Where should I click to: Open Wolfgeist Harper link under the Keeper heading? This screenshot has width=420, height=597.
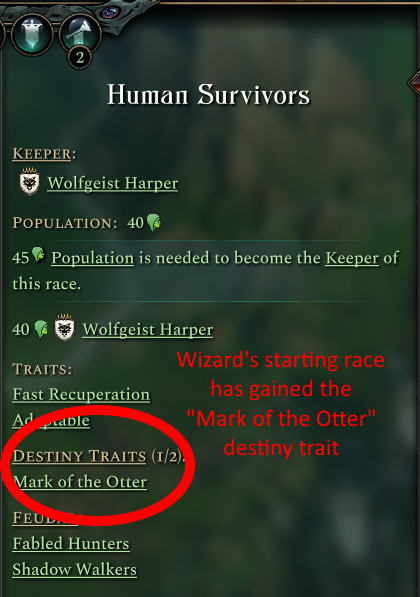click(x=112, y=183)
